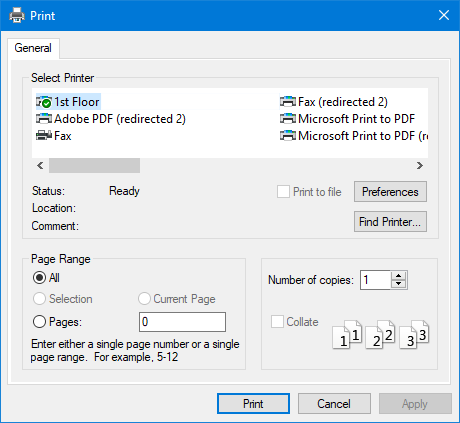Open printer Preferences
The height and width of the screenshot is (423, 460).
pos(390,192)
